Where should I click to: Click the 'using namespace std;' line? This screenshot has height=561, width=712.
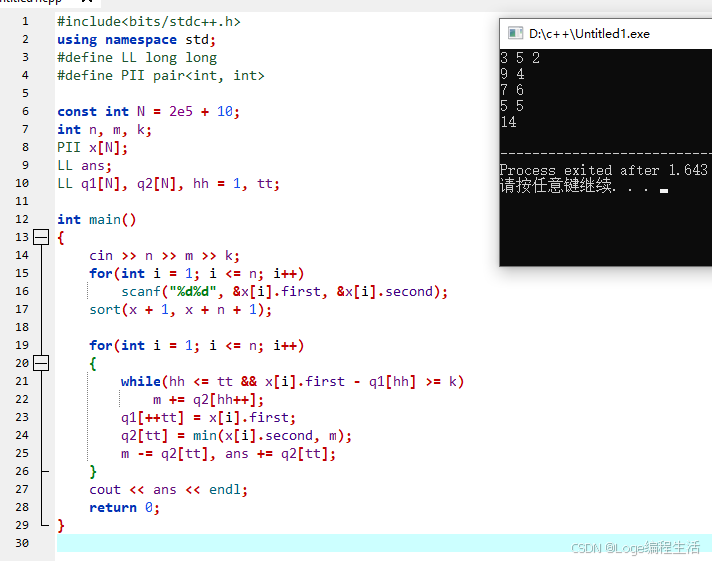tap(136, 40)
